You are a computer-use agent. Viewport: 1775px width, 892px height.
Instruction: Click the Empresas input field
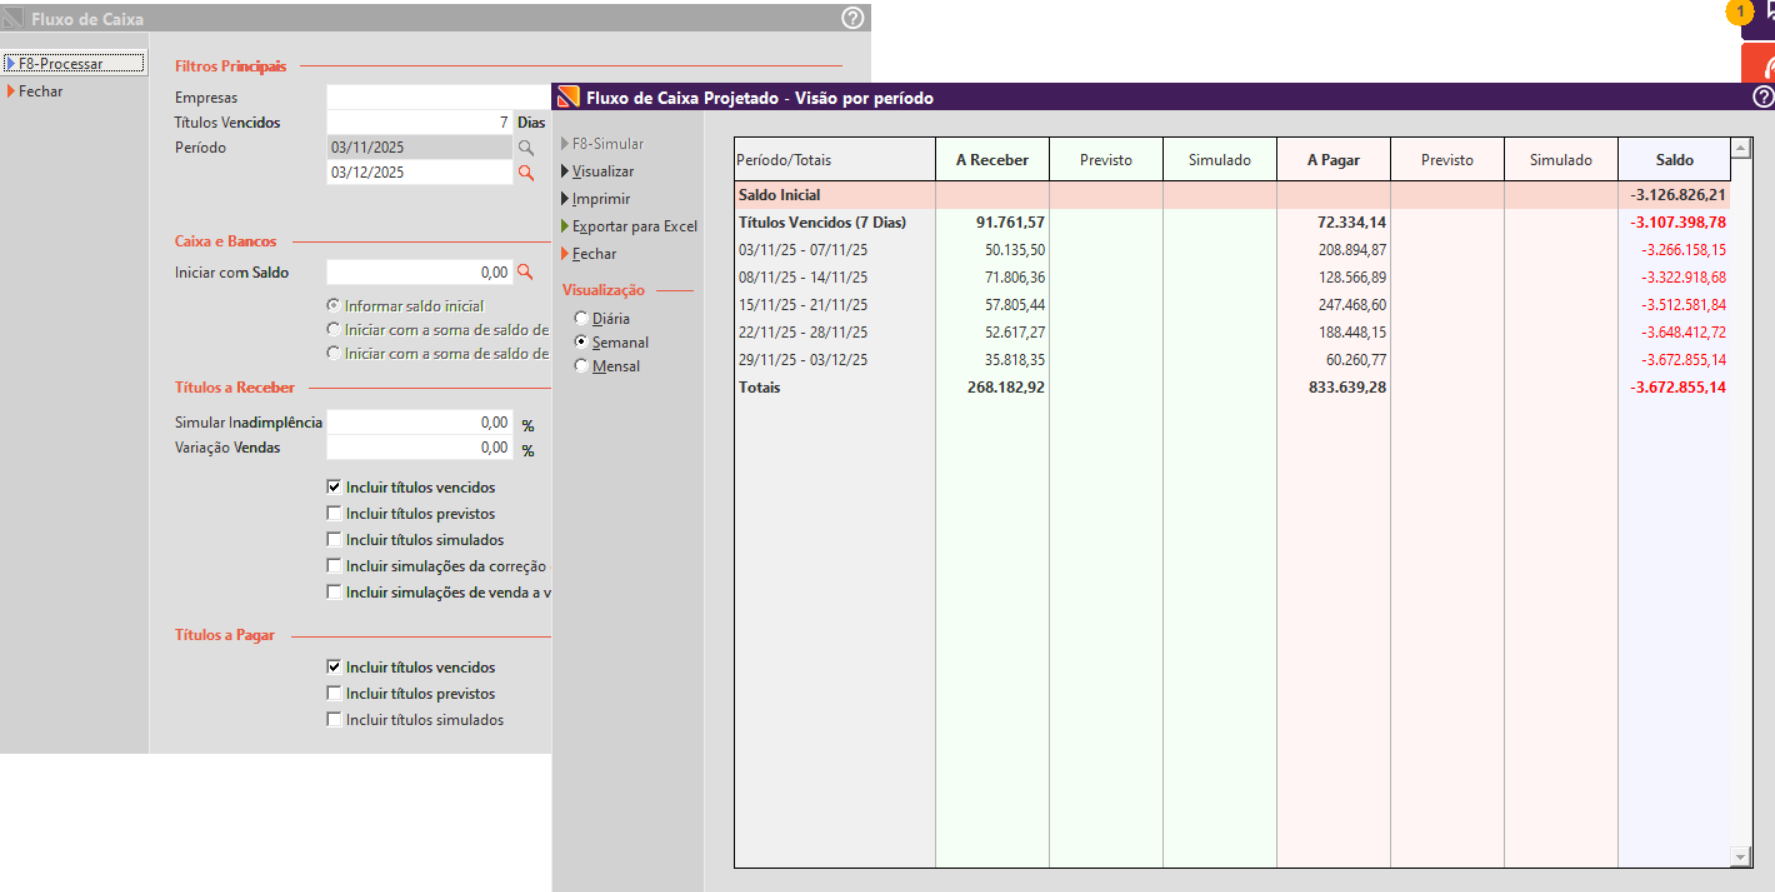(439, 97)
